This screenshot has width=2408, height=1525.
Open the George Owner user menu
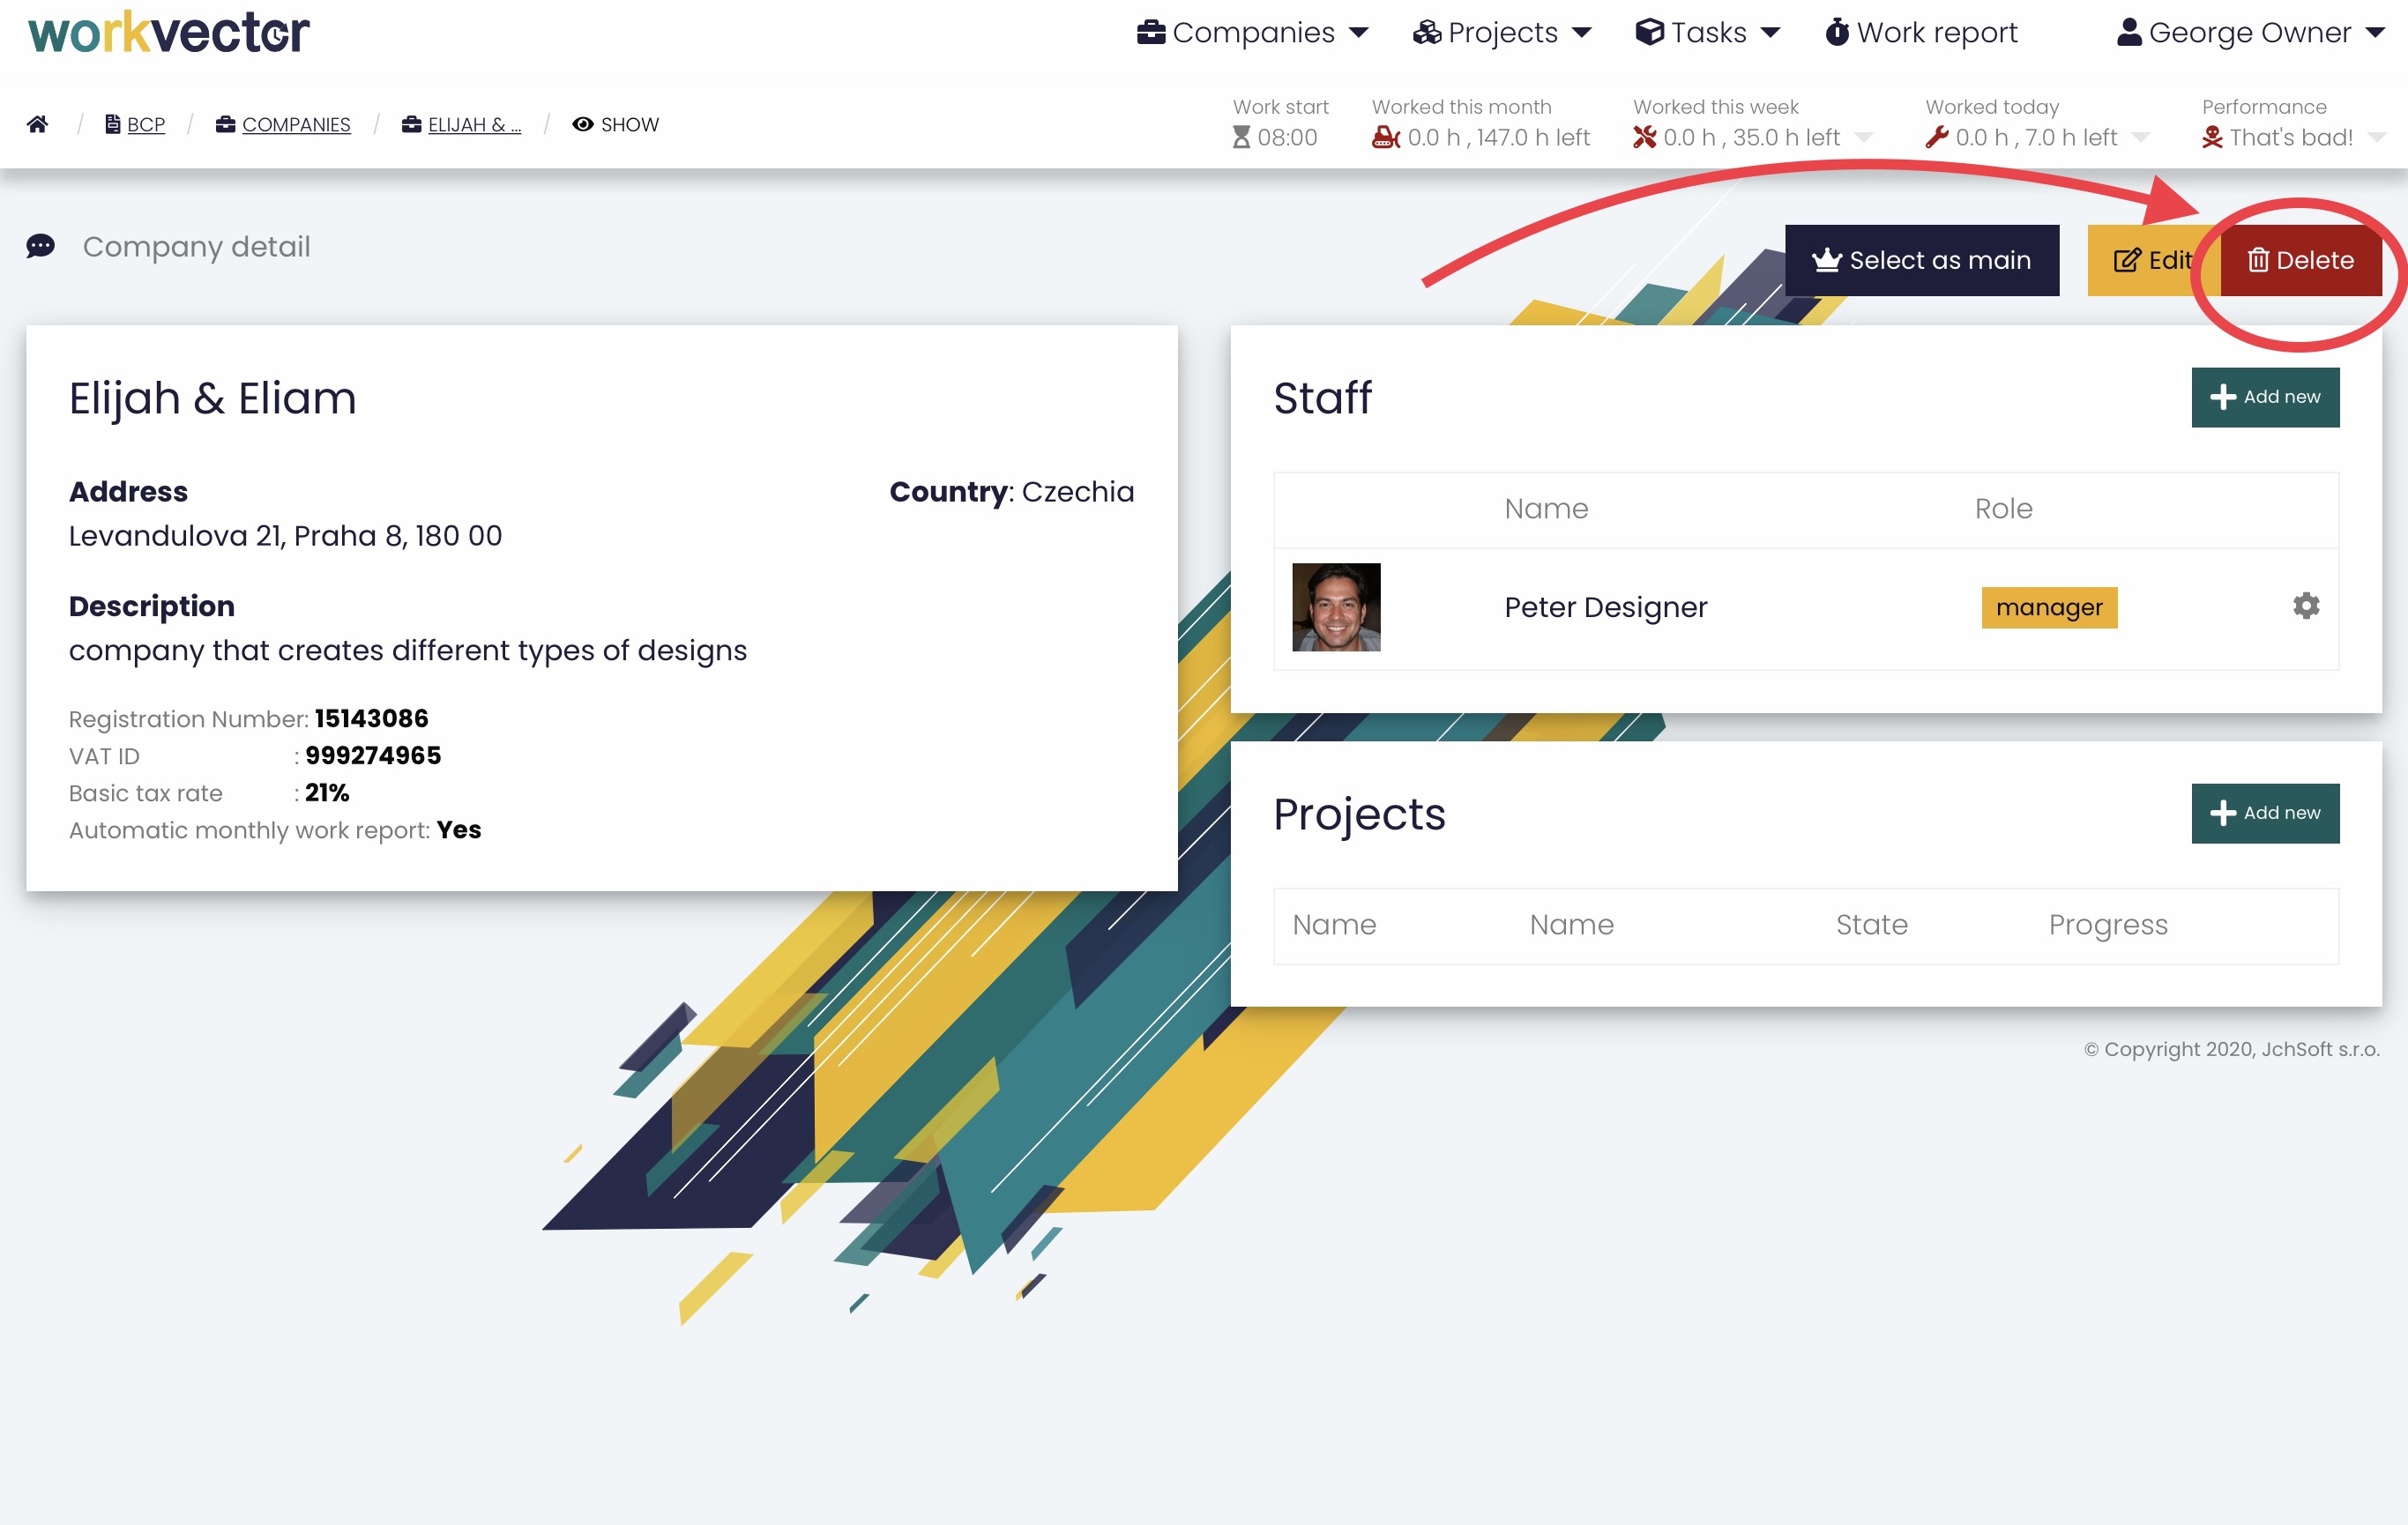pyautogui.click(x=2250, y=32)
